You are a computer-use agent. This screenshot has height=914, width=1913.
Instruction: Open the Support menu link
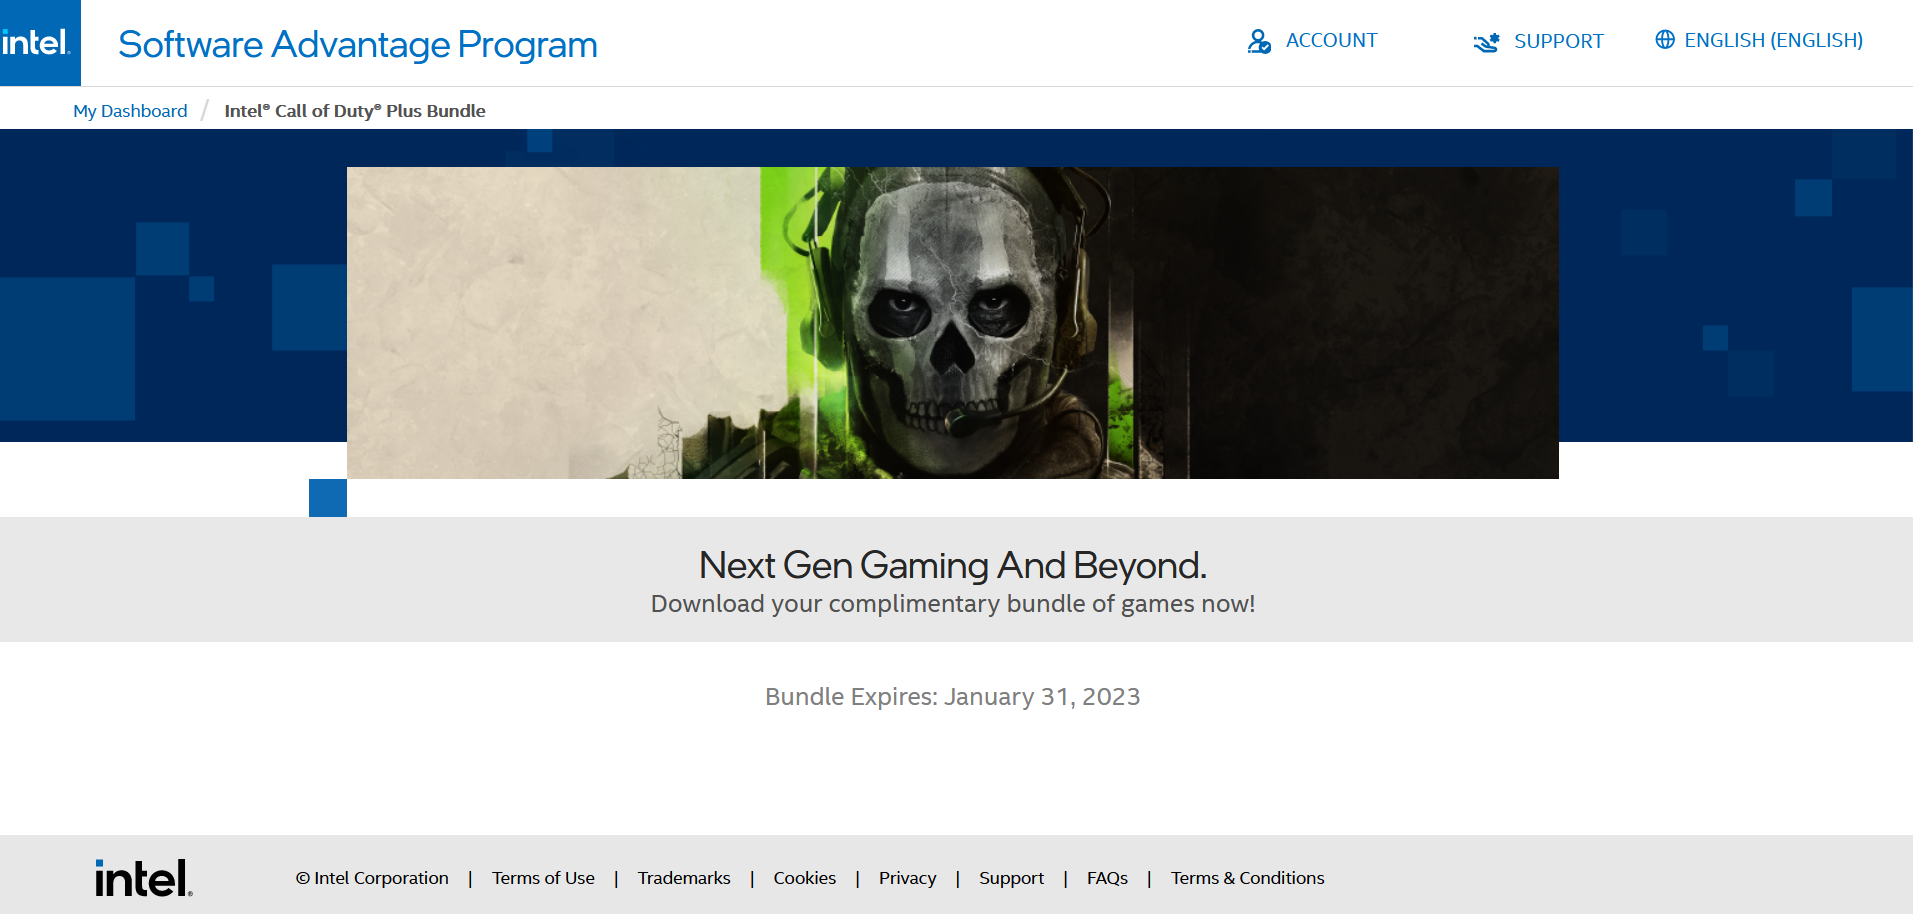tap(1558, 42)
